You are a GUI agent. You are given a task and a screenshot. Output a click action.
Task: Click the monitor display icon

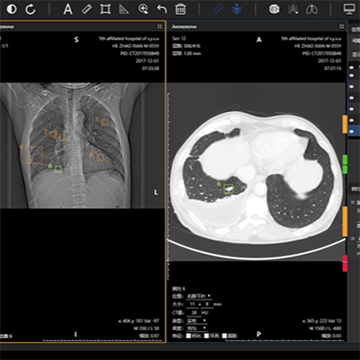pos(349,9)
